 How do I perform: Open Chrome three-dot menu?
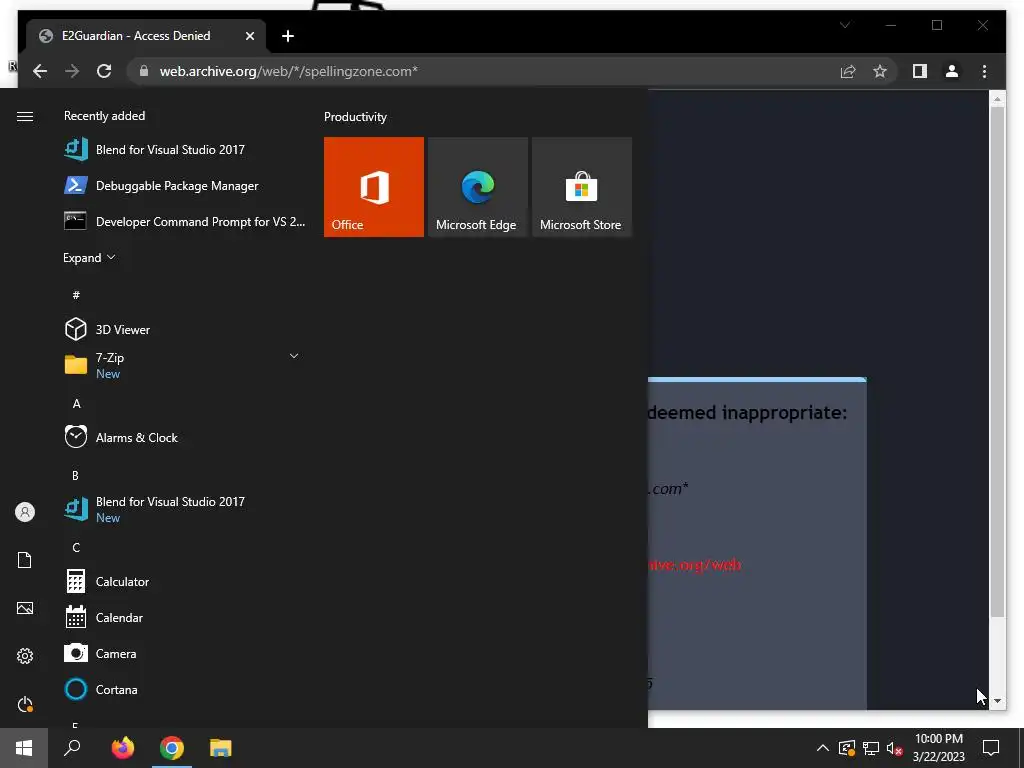(984, 71)
